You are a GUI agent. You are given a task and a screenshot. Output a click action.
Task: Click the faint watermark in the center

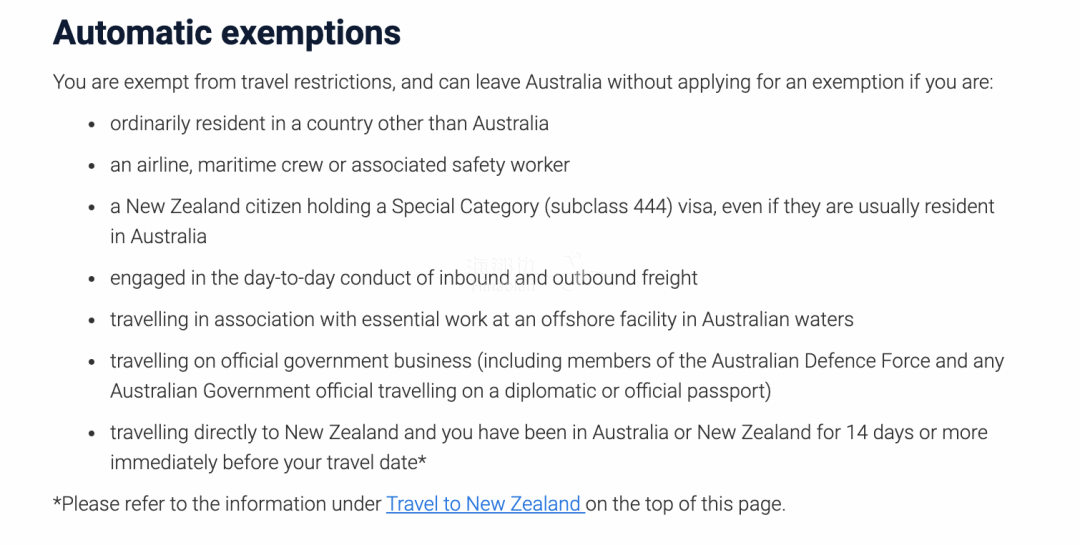(523, 273)
